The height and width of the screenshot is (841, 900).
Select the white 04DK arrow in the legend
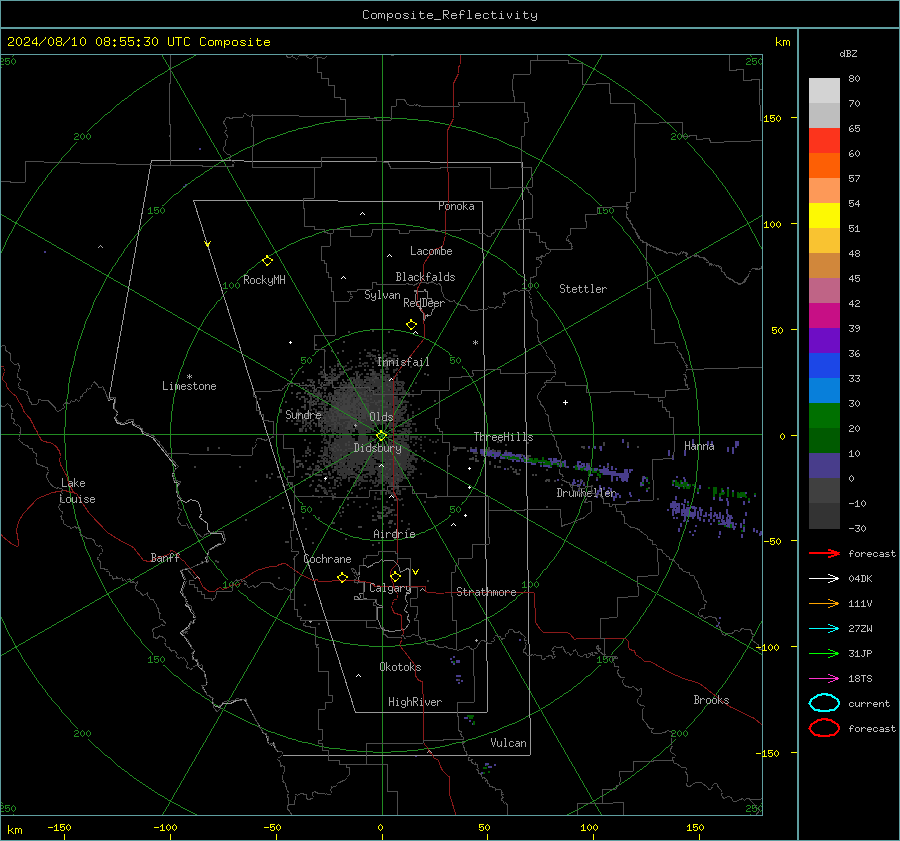[x=824, y=578]
